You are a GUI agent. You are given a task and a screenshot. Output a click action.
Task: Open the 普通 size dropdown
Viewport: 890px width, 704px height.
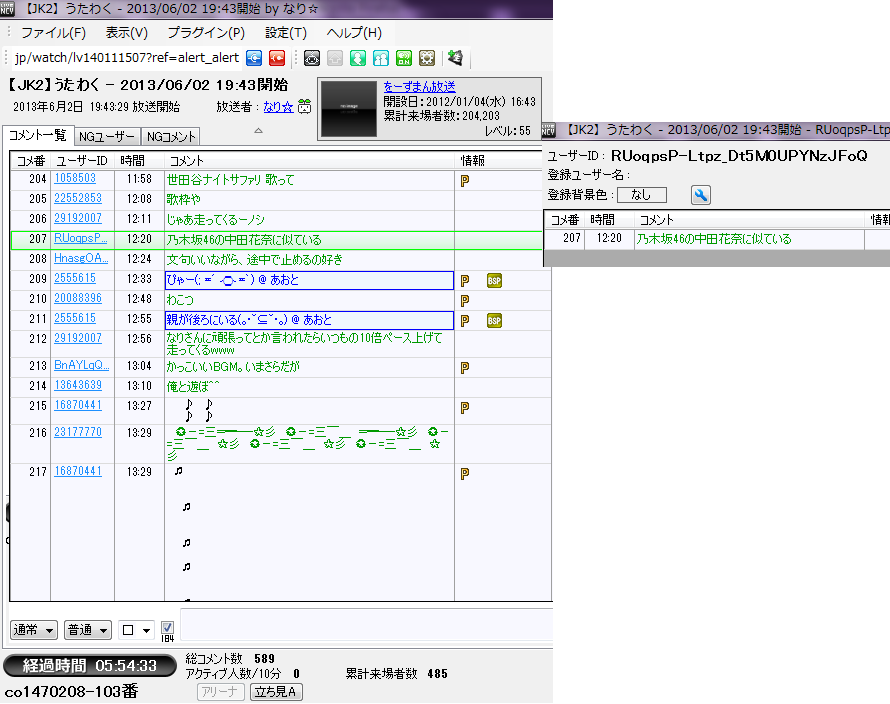point(87,630)
